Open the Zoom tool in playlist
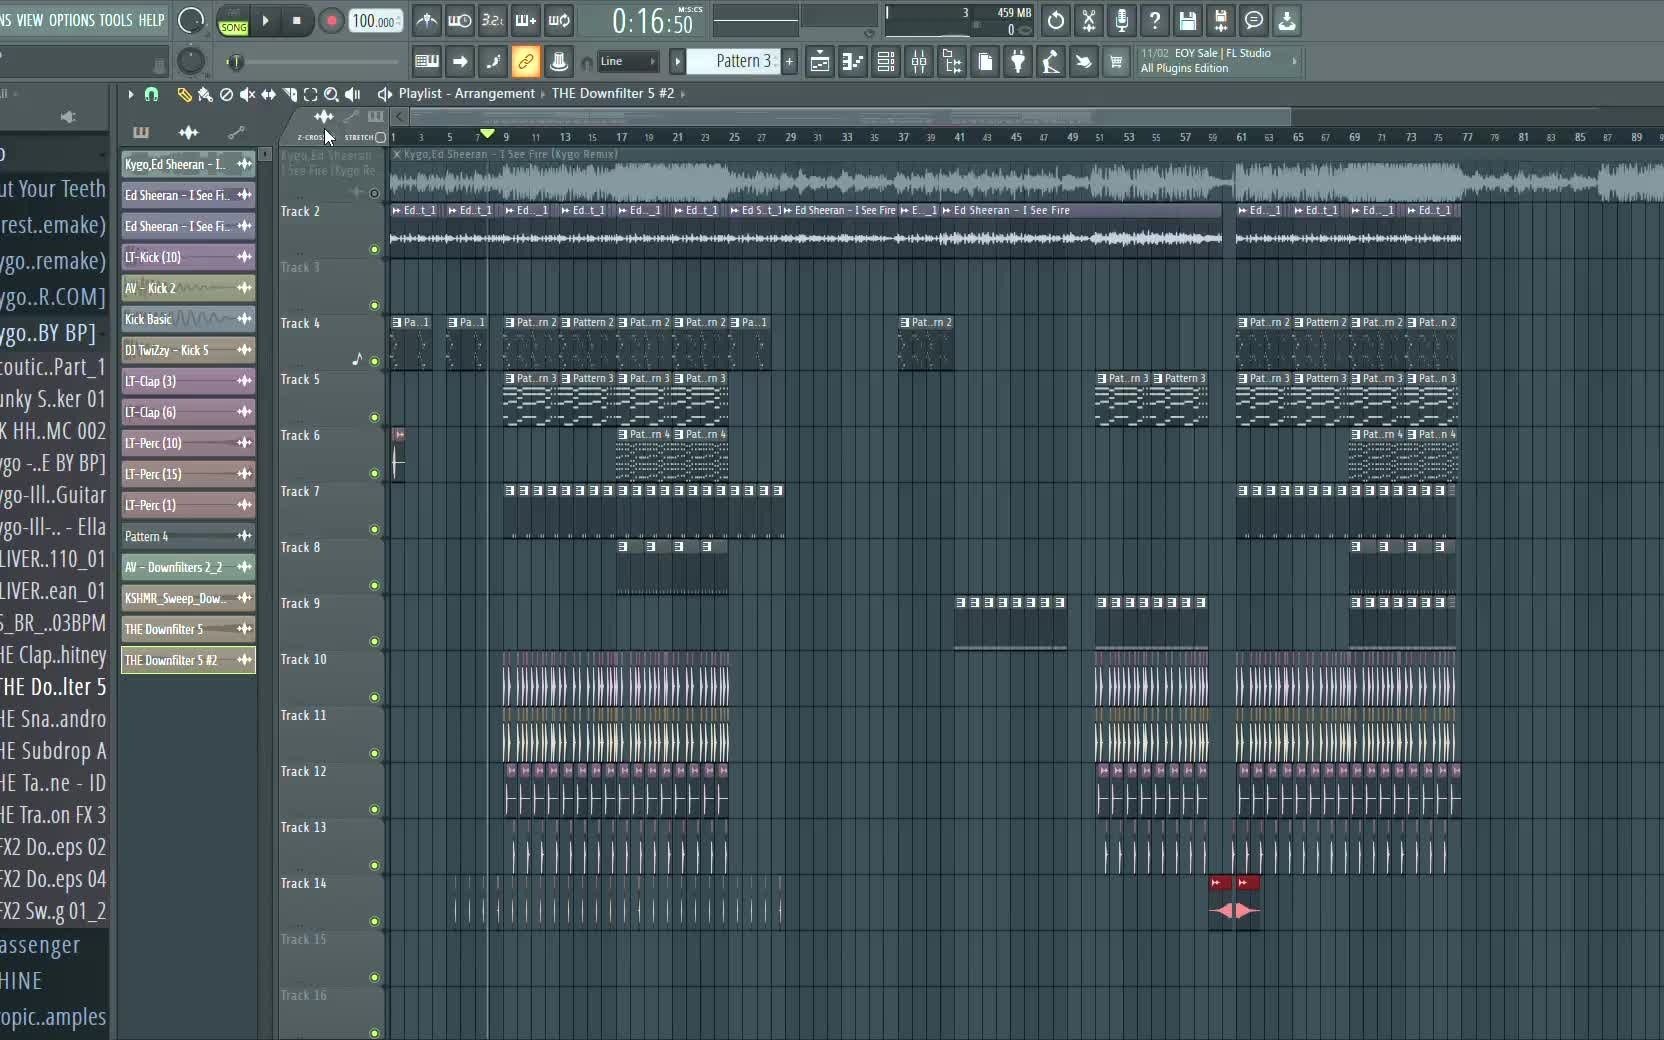Screen dimensions: 1664x1040 click(331, 96)
